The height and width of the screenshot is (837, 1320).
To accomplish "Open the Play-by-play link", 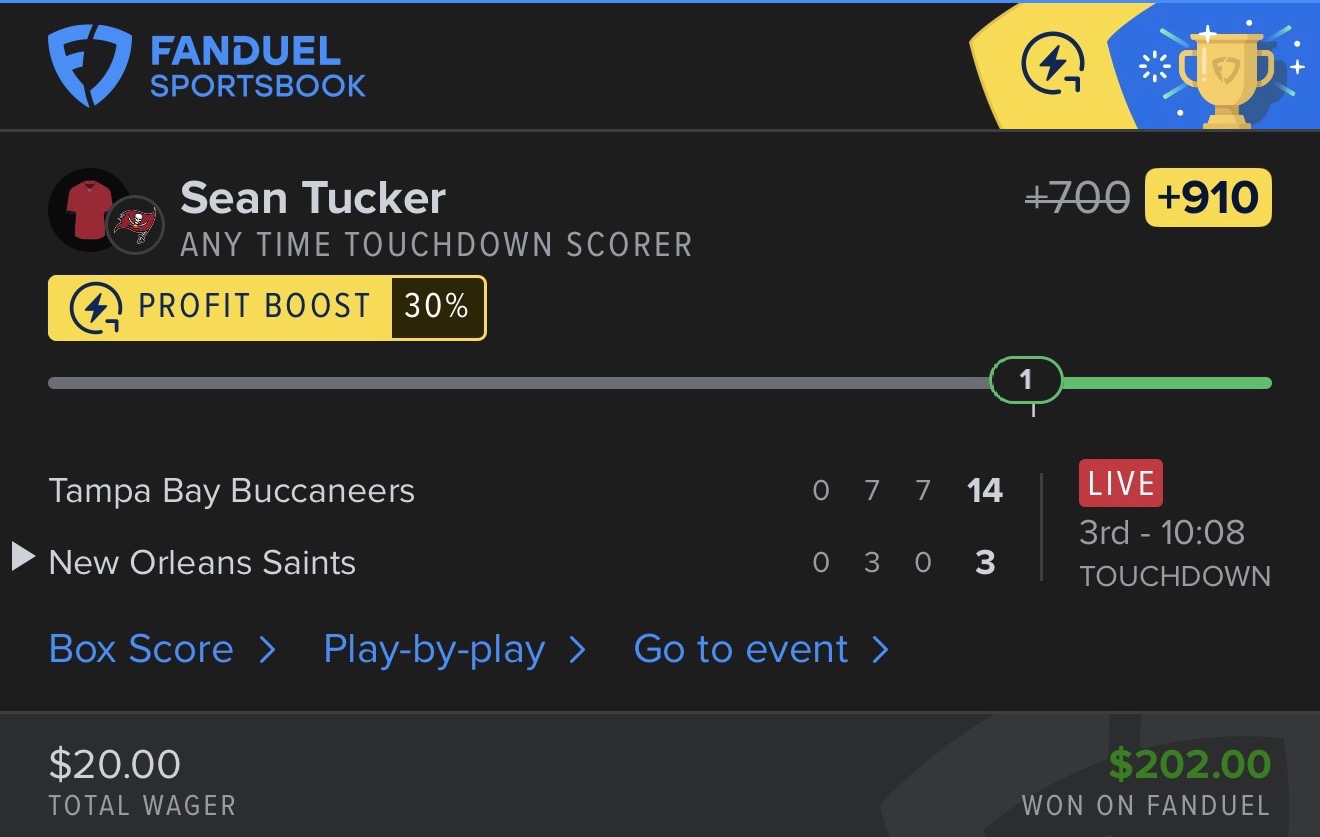I will (x=434, y=650).
